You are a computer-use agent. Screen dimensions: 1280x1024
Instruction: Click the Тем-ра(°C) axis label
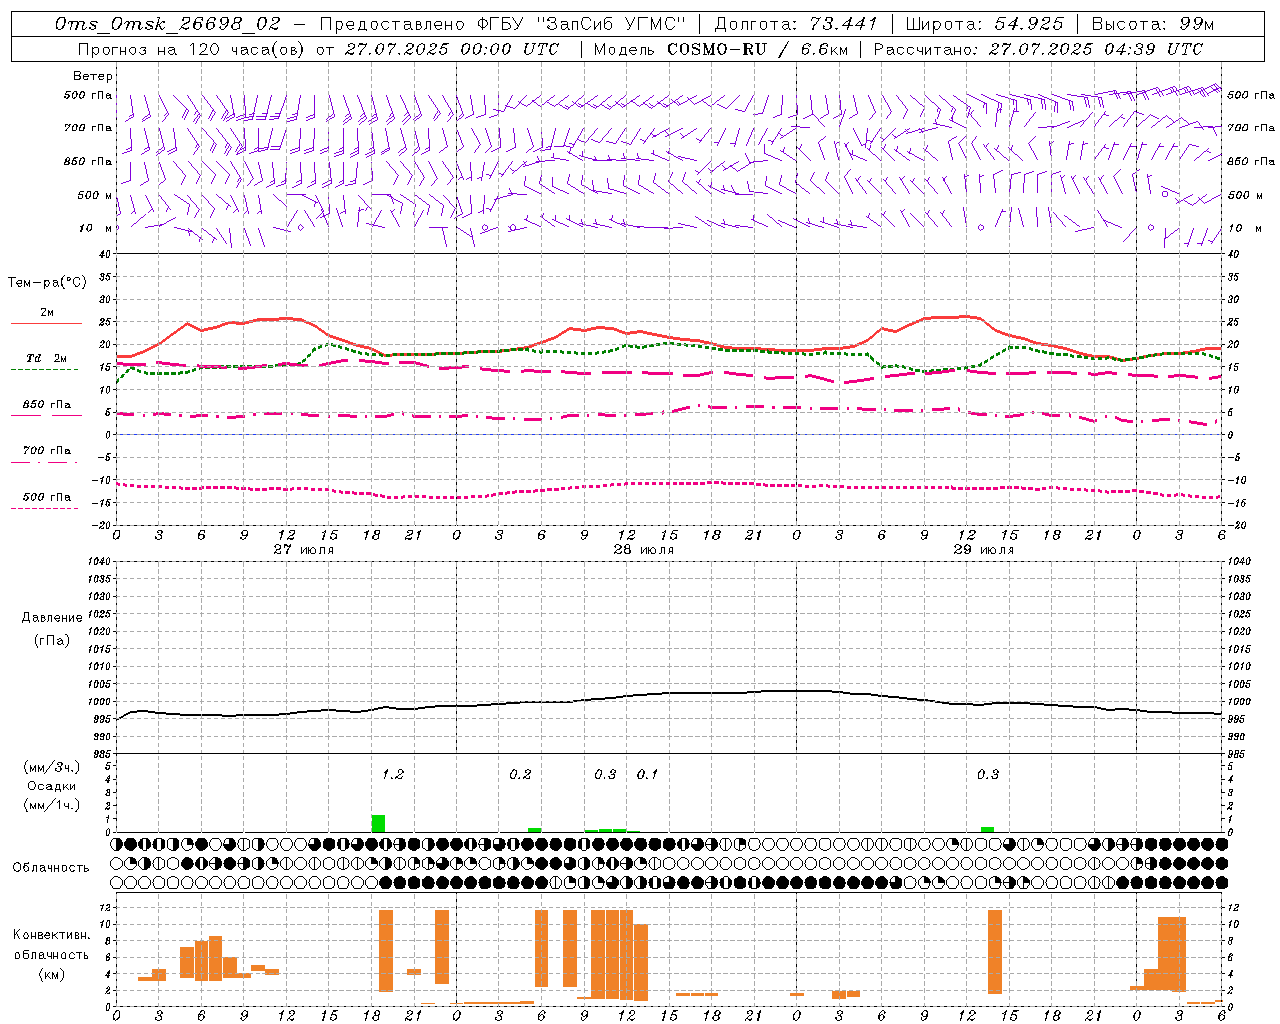pyautogui.click(x=47, y=283)
